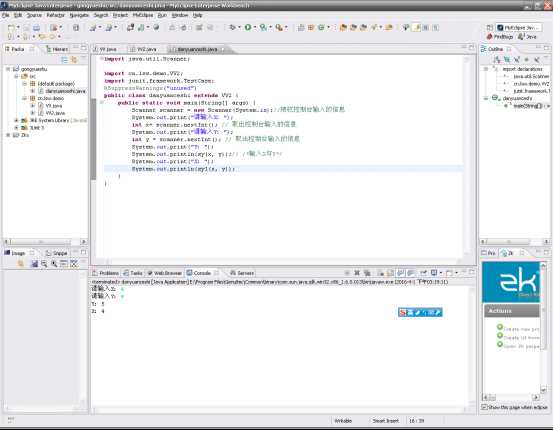Open the dropdown next to Run icon
The image size is (553, 430).
(x=254, y=28)
